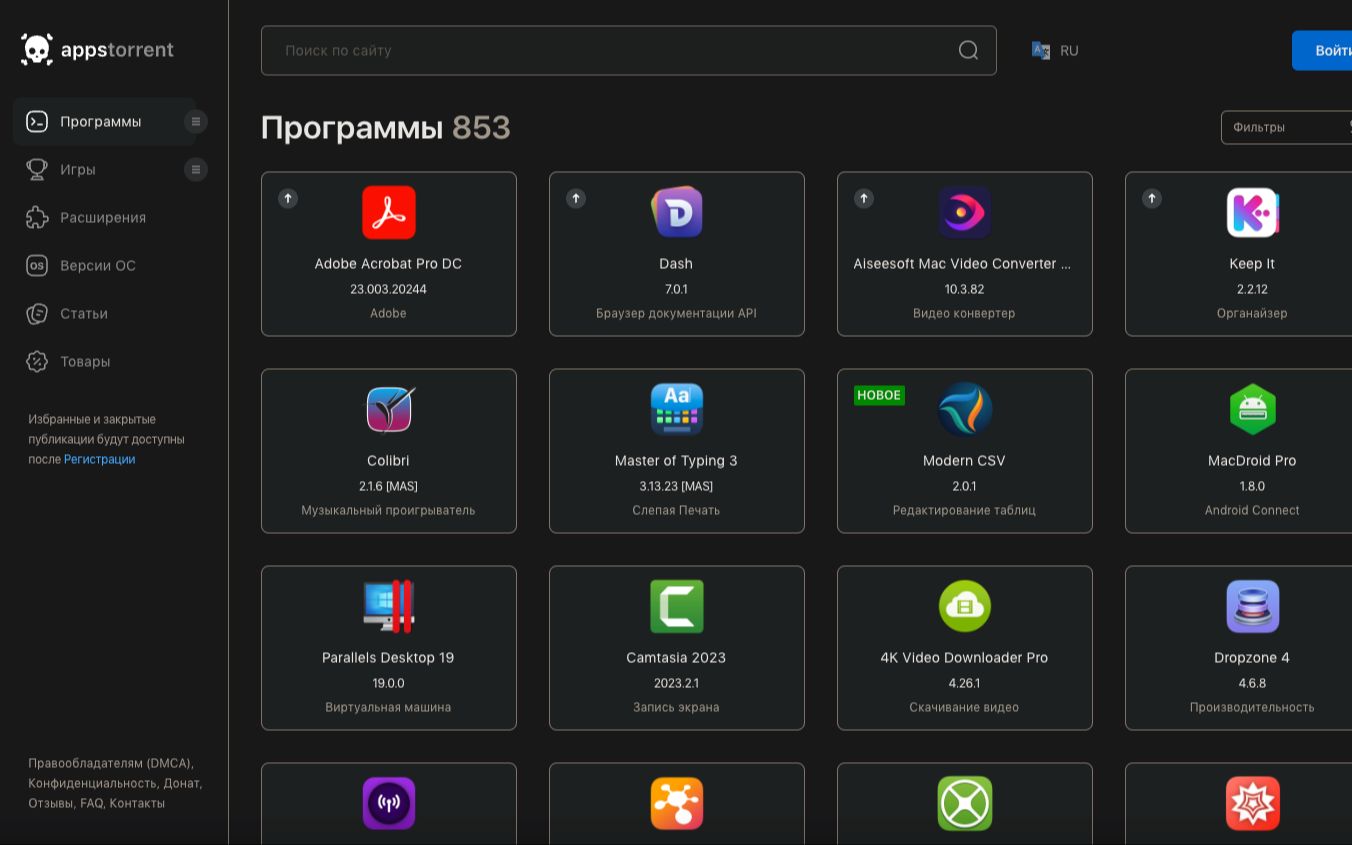This screenshot has height=845, width=1352.
Task: Expand the Игры submenu toggle
Action: point(196,169)
